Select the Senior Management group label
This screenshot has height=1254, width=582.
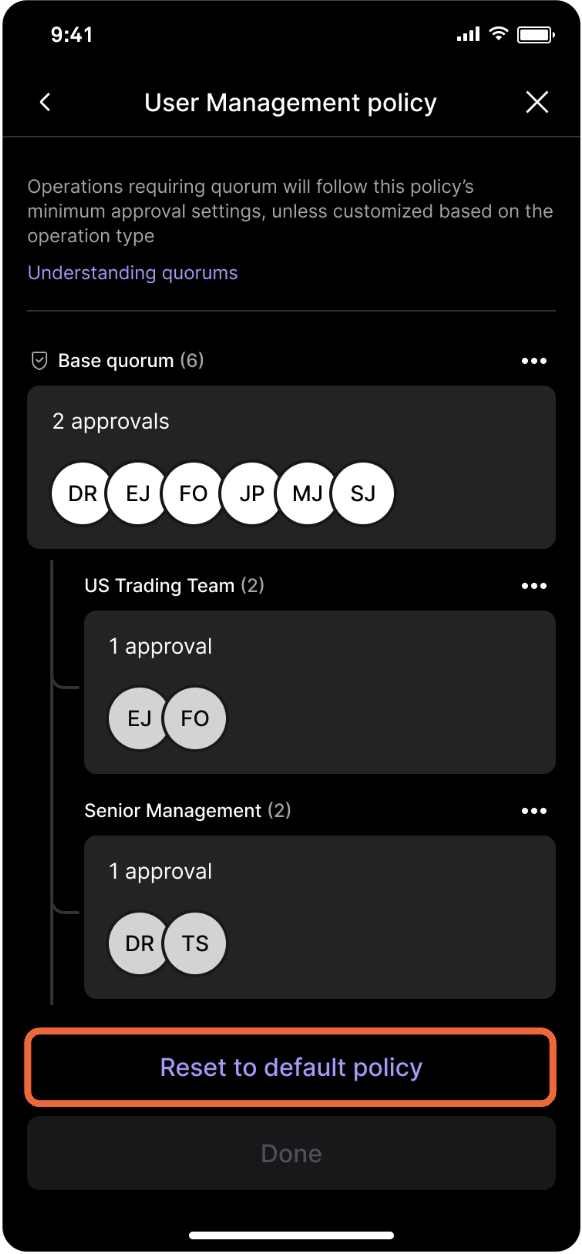coord(173,811)
